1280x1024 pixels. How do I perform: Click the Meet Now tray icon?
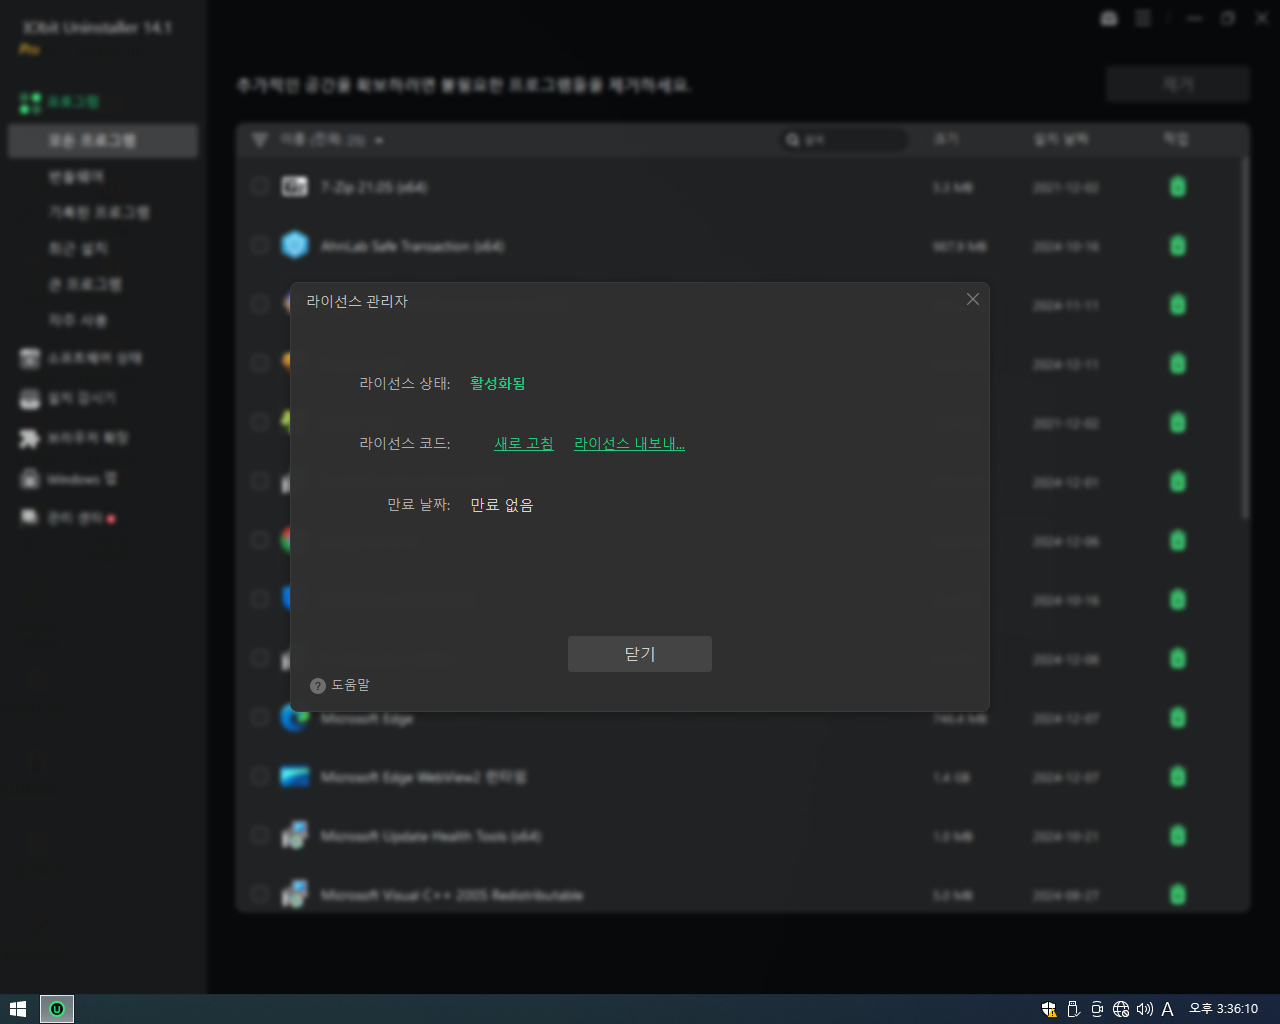(1097, 1009)
